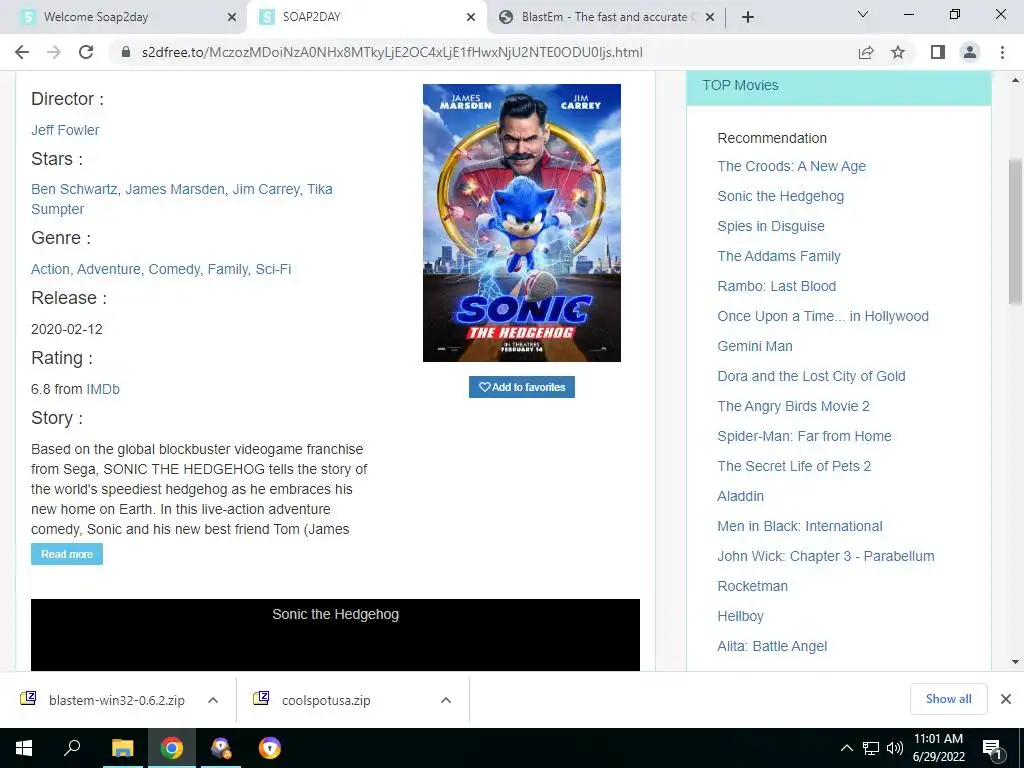Share this page via share icon

(866, 52)
